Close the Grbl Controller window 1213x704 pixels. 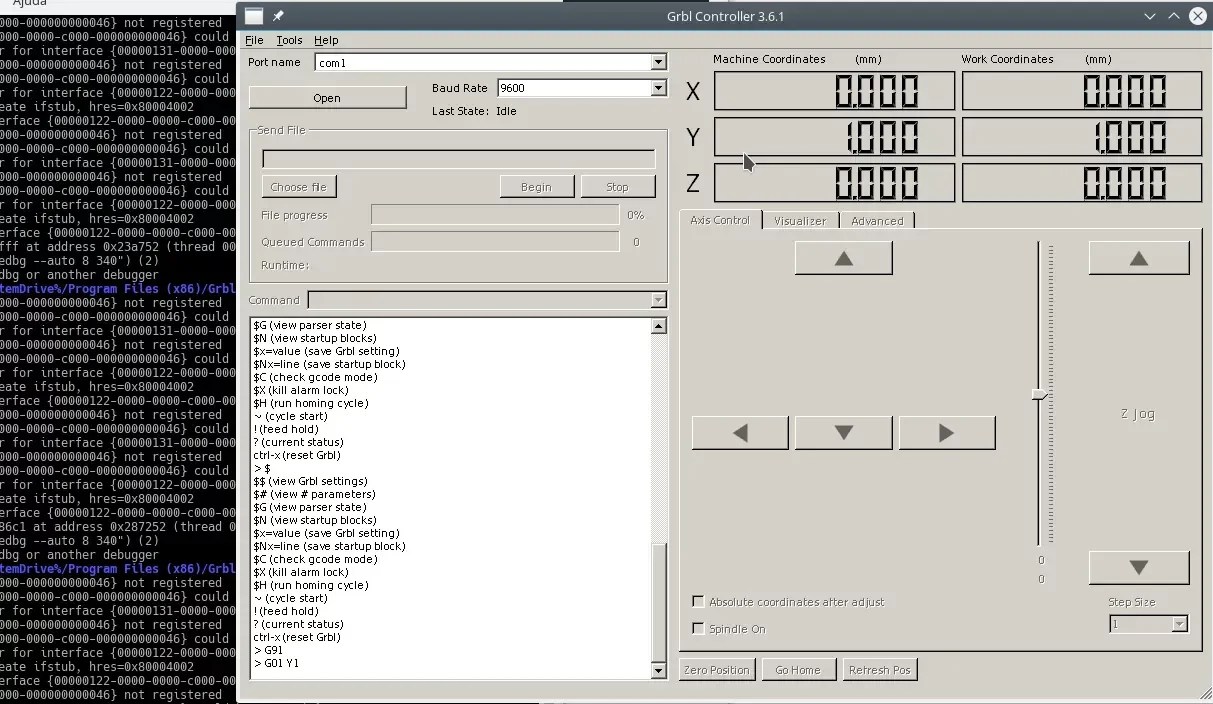point(1197,16)
